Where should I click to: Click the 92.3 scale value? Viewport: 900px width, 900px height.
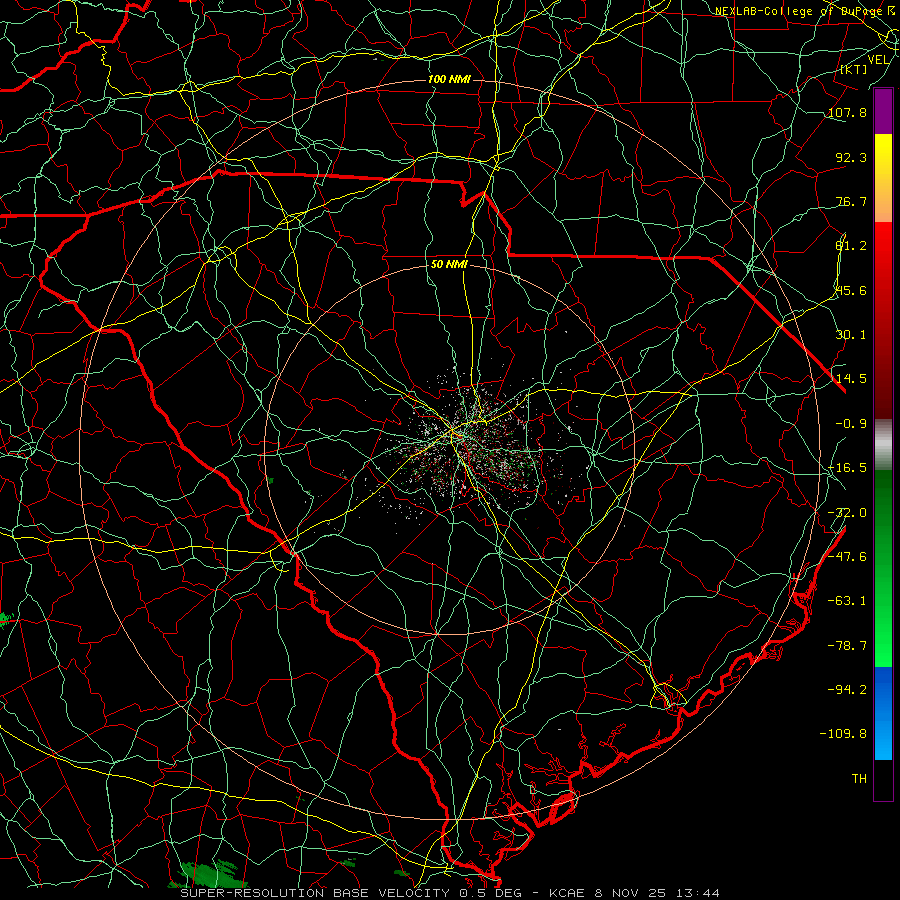click(851, 157)
